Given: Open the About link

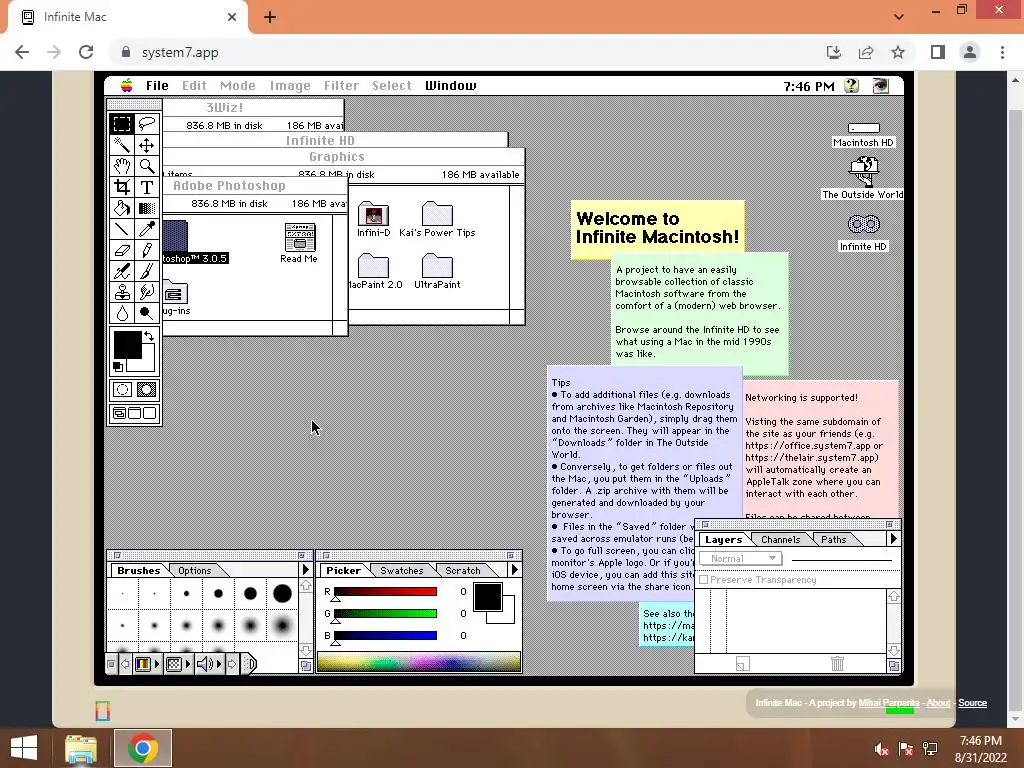Looking at the screenshot, I should click(938, 703).
